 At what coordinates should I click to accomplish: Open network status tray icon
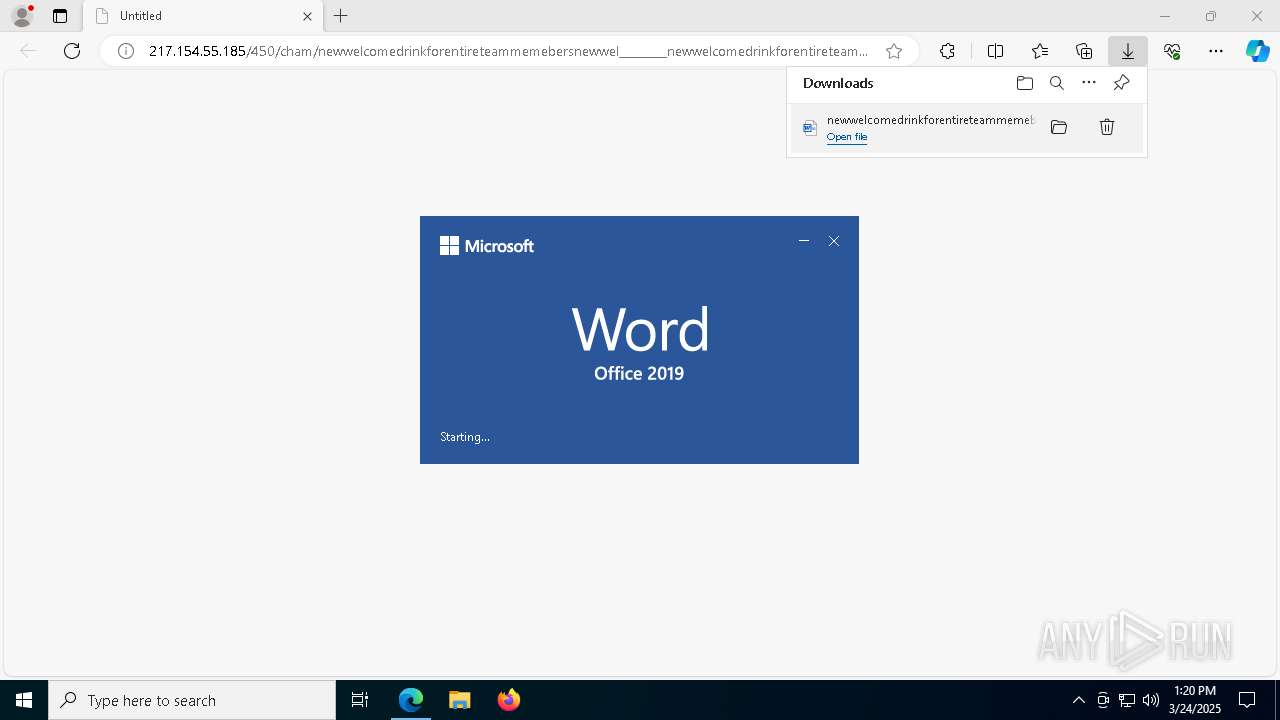pos(1127,700)
